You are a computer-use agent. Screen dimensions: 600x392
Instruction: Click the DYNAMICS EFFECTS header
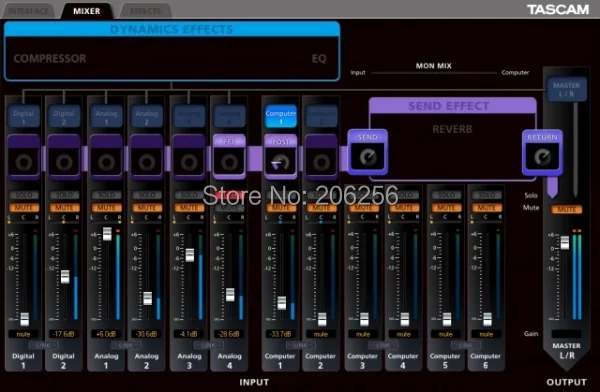tap(172, 29)
